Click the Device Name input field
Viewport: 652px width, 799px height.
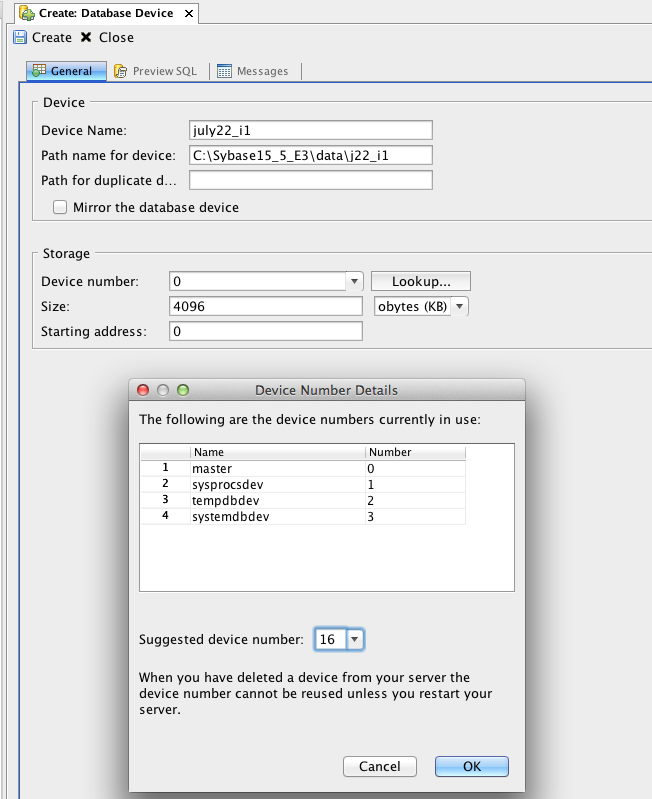(x=310, y=130)
